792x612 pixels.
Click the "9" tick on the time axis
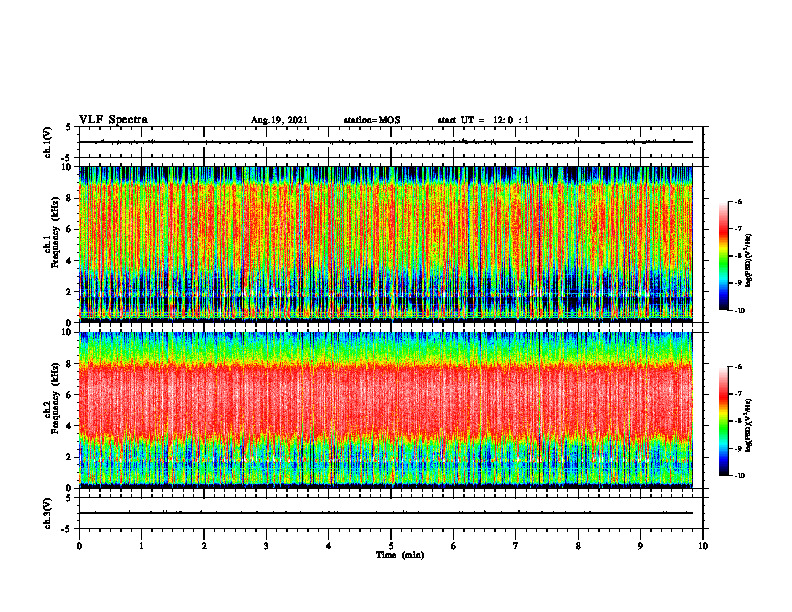640,546
